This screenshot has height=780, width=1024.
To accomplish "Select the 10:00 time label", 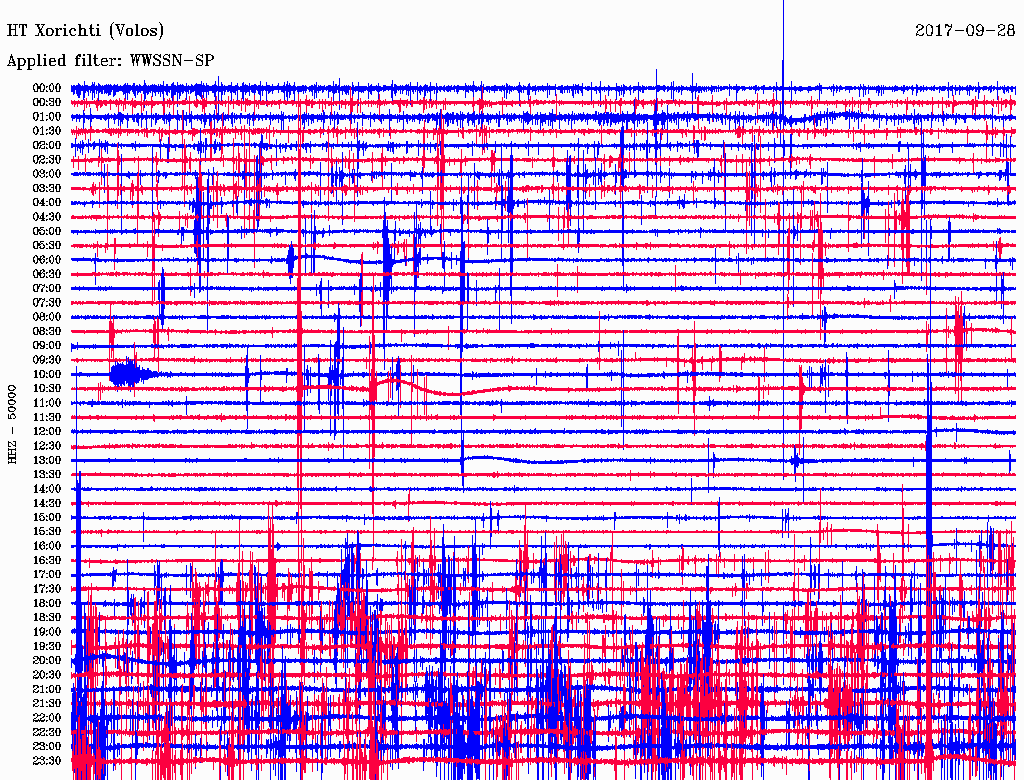I will [x=47, y=374].
